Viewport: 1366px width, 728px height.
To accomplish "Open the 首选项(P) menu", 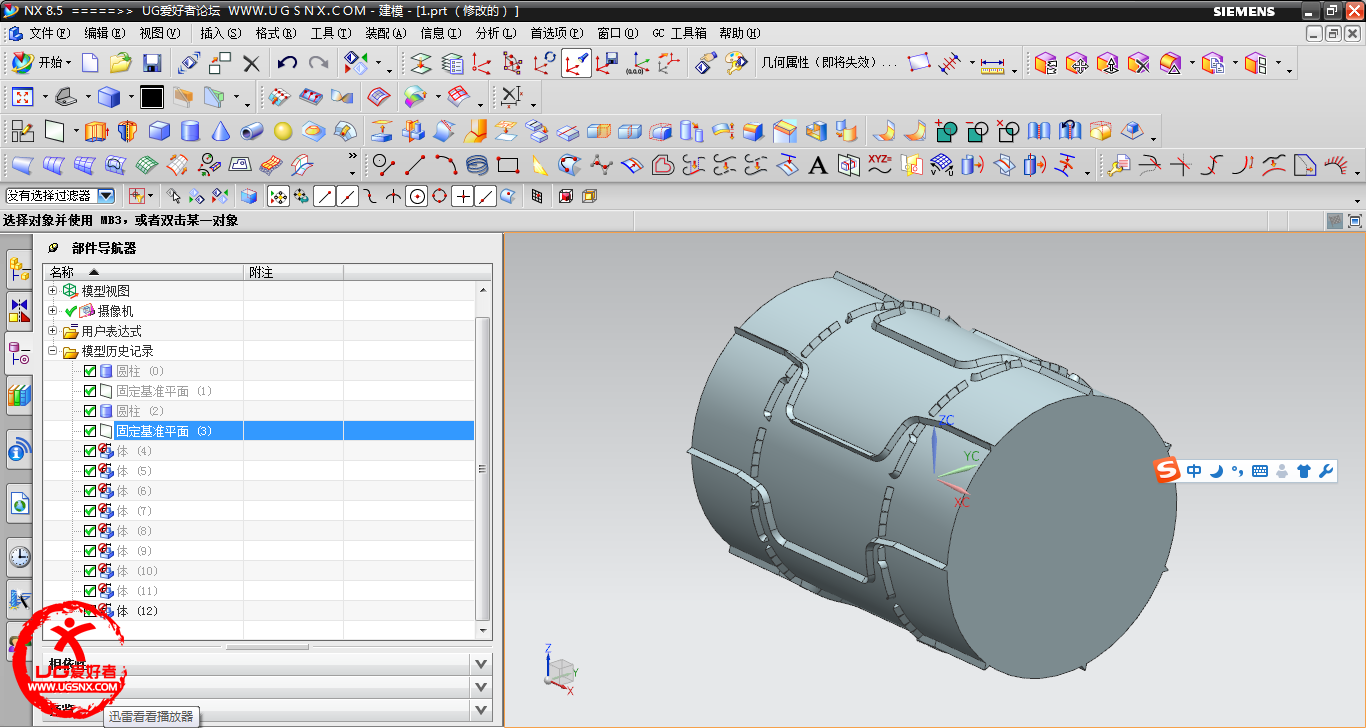I will (557, 33).
